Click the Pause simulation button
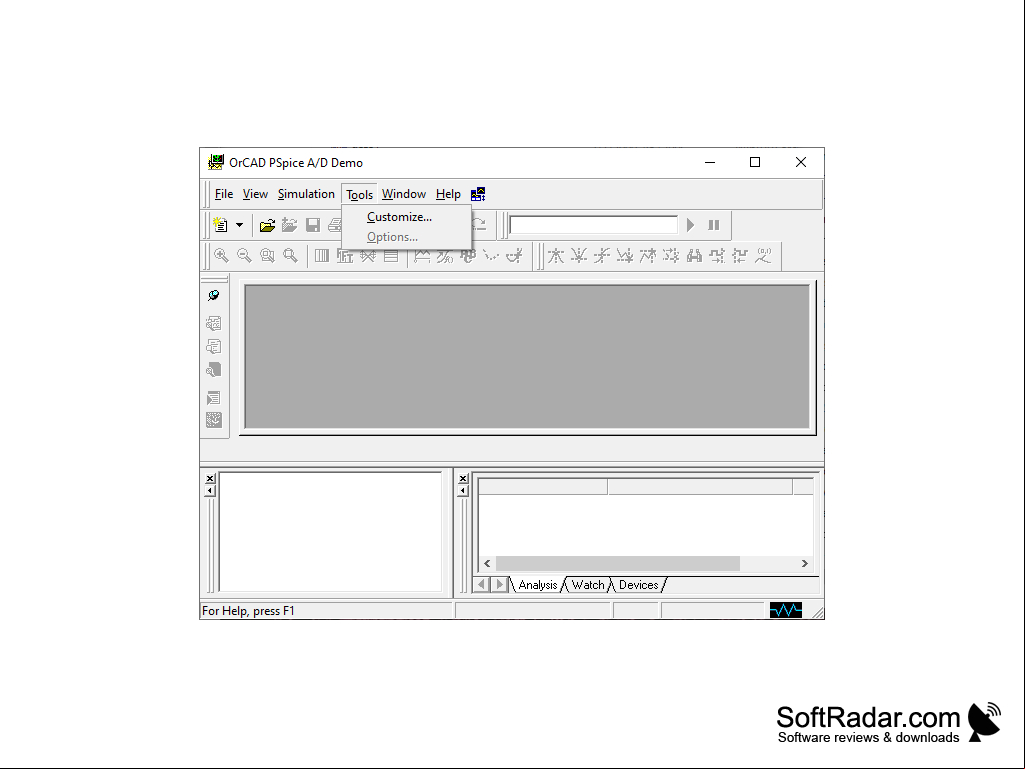This screenshot has width=1025, height=769. tap(714, 226)
